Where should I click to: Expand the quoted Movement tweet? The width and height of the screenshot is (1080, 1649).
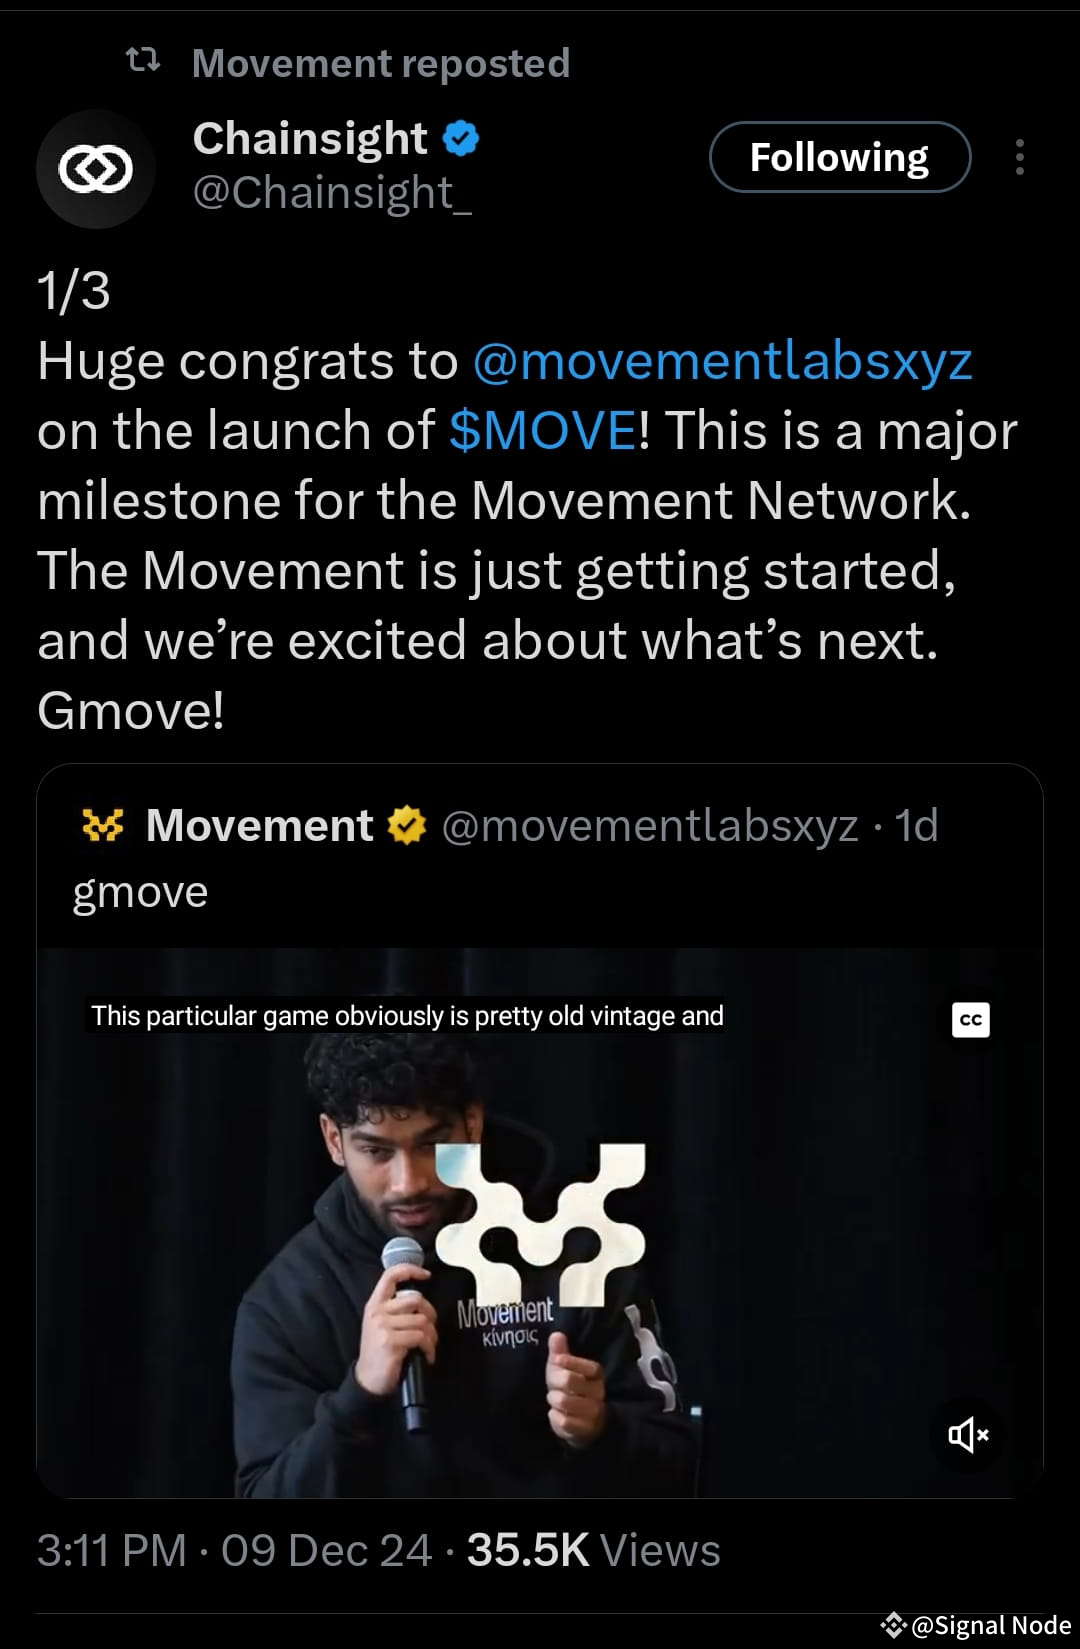(540, 890)
